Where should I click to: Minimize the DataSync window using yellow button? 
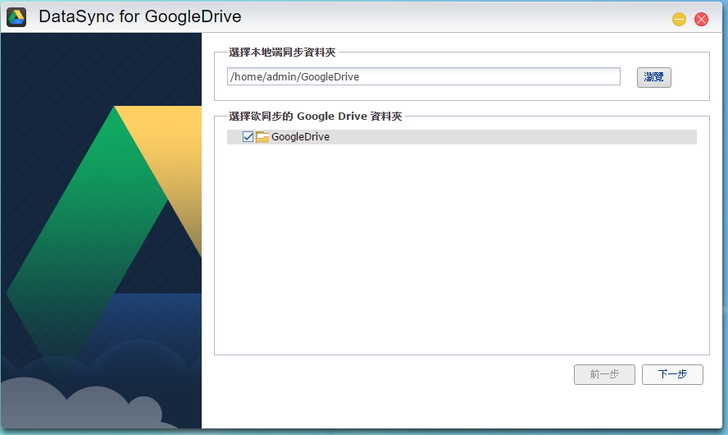[x=679, y=19]
